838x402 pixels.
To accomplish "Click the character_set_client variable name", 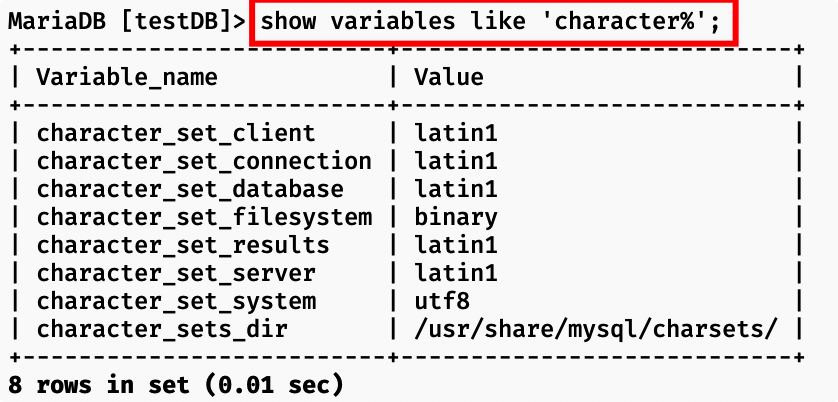I will pyautogui.click(x=176, y=134).
